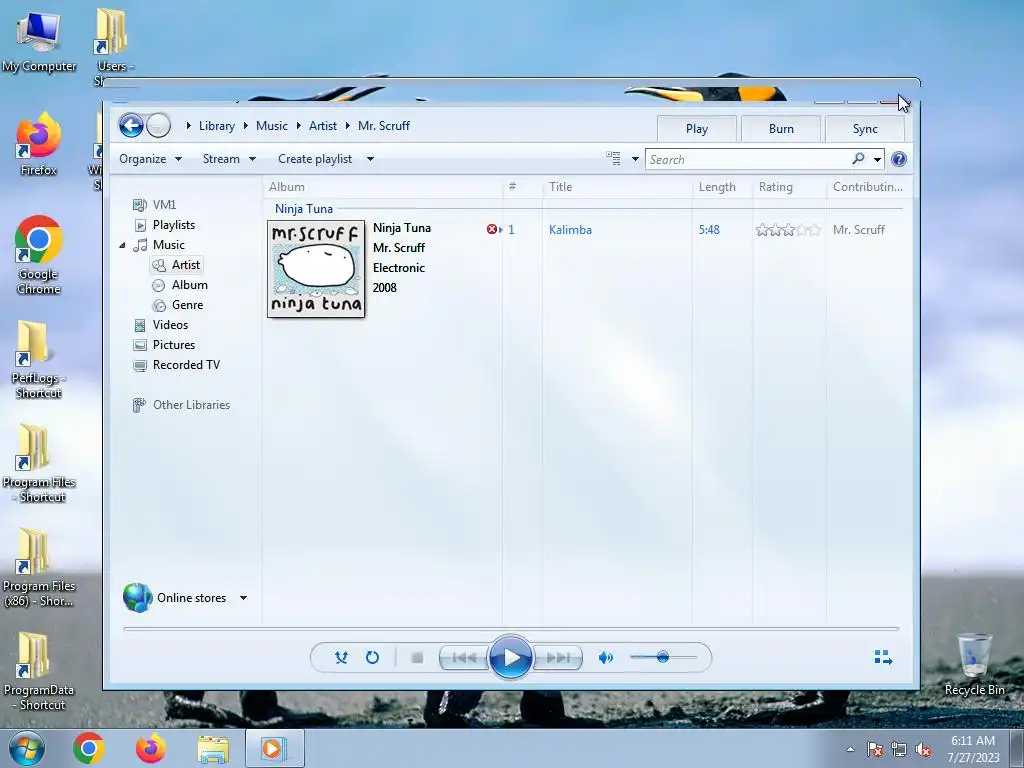Switch to Now Playing mode
Screen dimensions: 1024x768
point(883,658)
